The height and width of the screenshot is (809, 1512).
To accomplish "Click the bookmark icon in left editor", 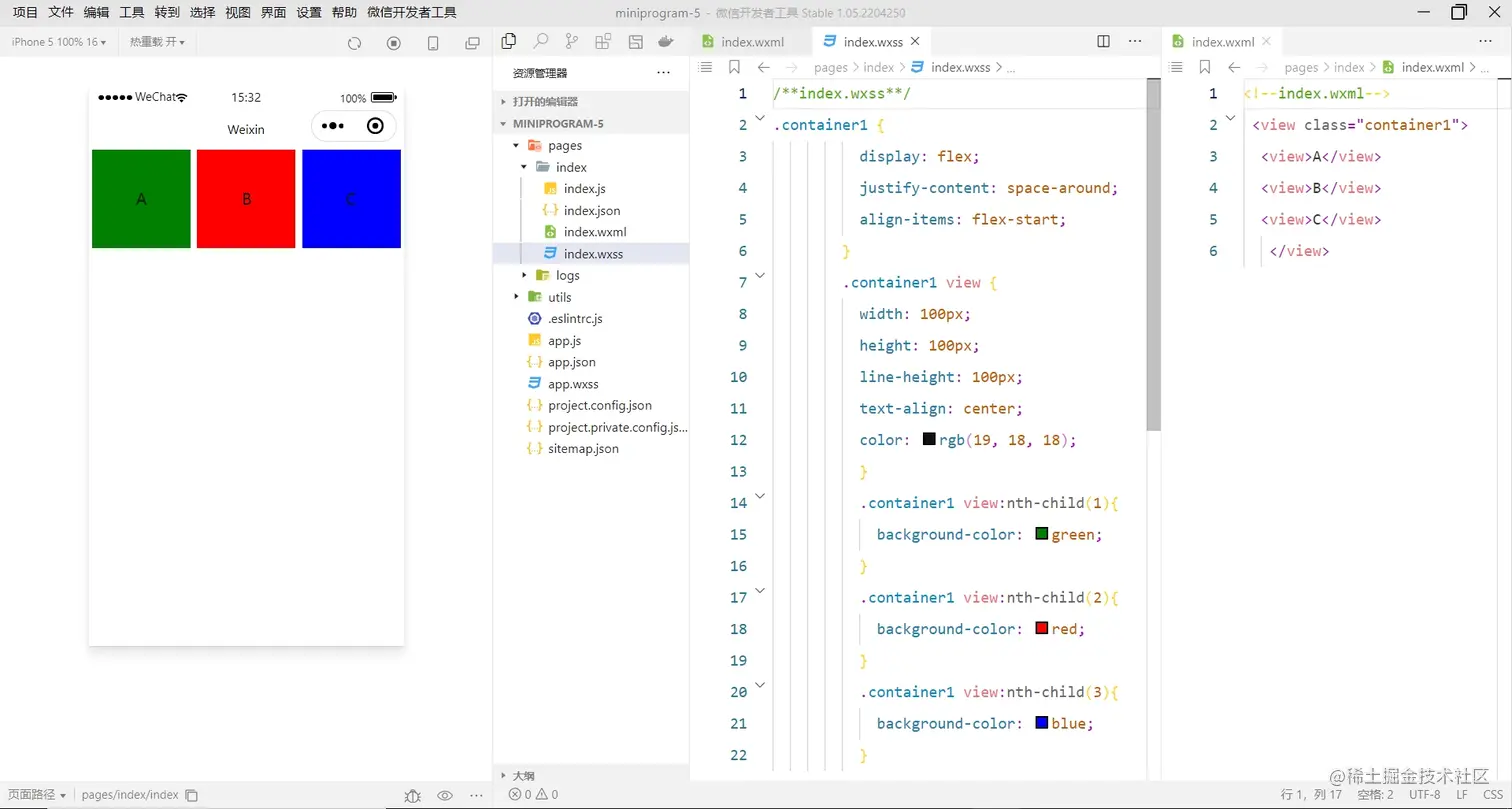I will tap(734, 67).
